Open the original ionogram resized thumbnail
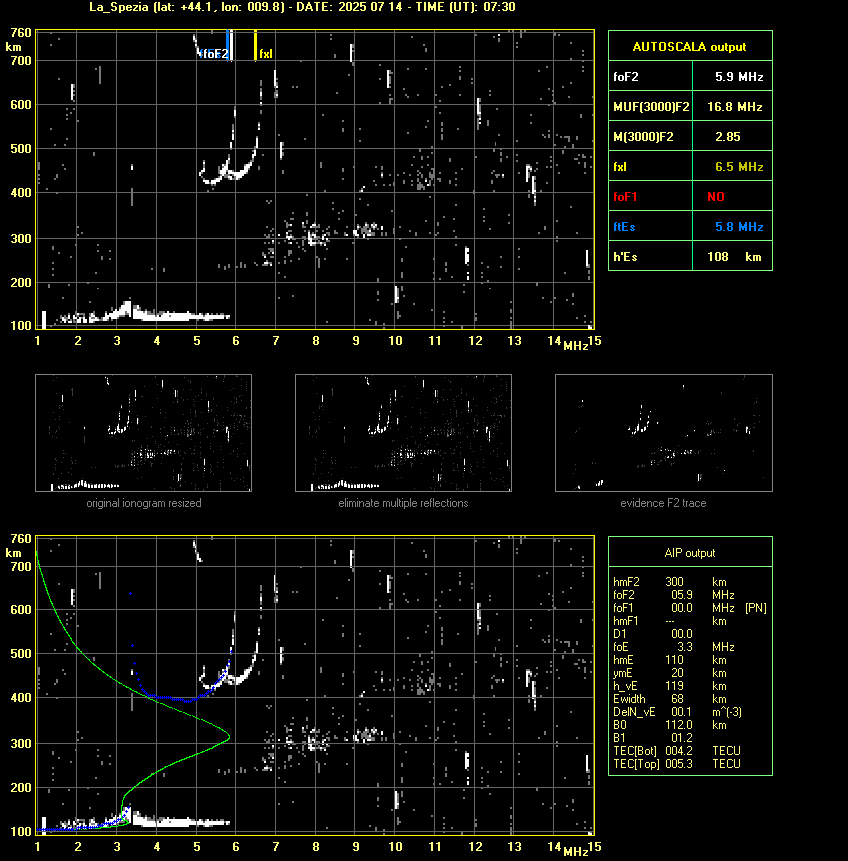 click(143, 433)
